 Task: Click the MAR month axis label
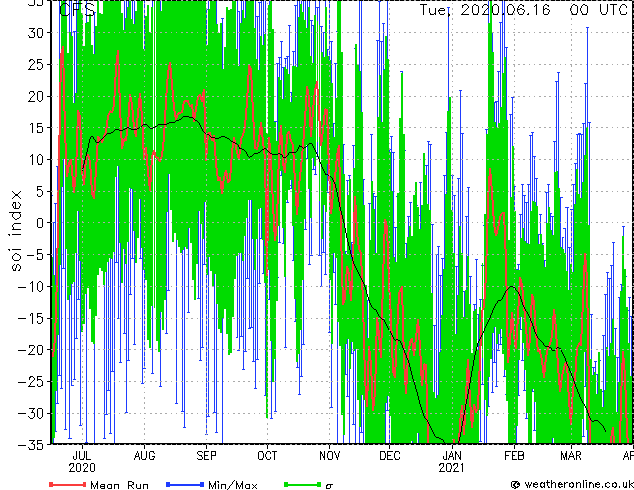point(571,456)
